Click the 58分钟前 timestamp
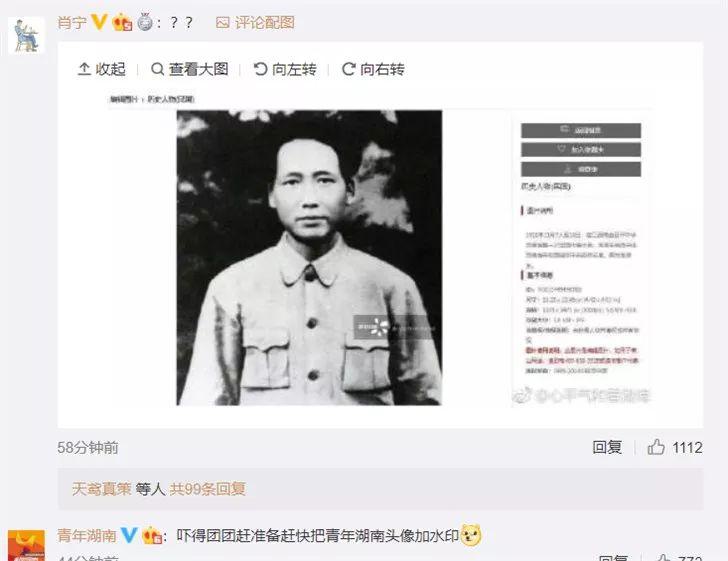This screenshot has width=728, height=561. pos(88,448)
